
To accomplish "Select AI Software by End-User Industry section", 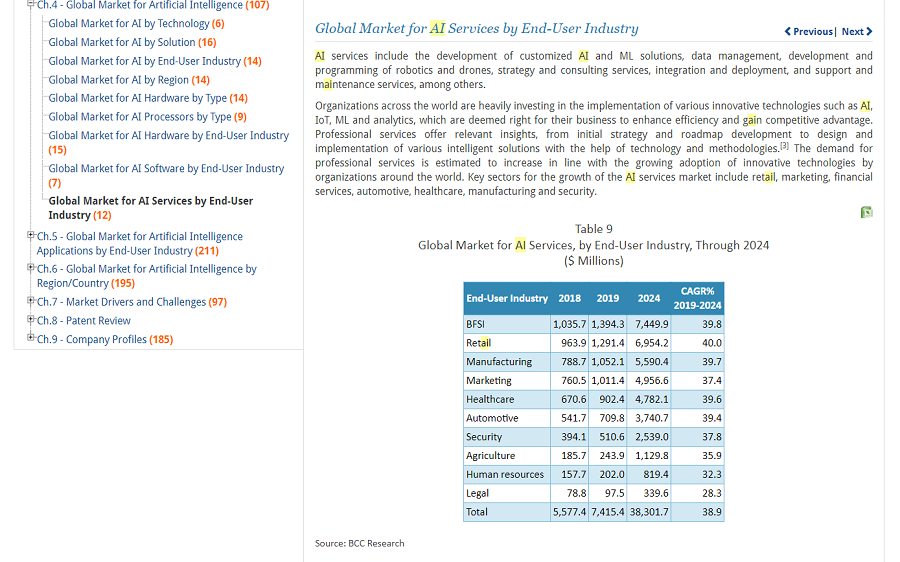I will pos(166,168).
